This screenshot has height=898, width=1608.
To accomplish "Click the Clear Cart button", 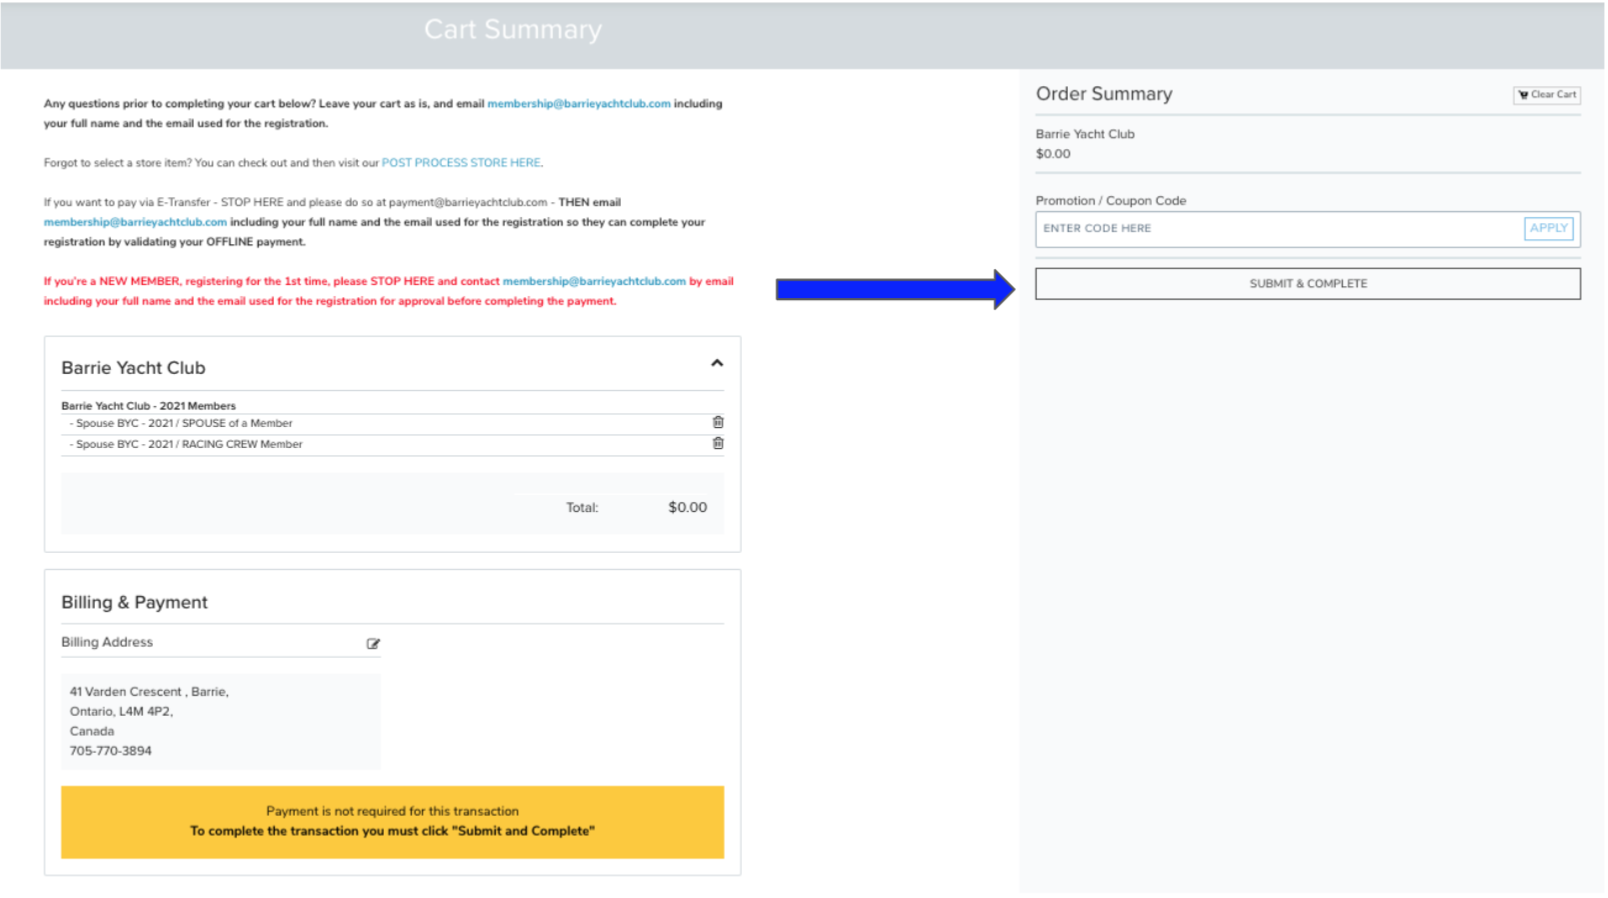I will 1546,95.
